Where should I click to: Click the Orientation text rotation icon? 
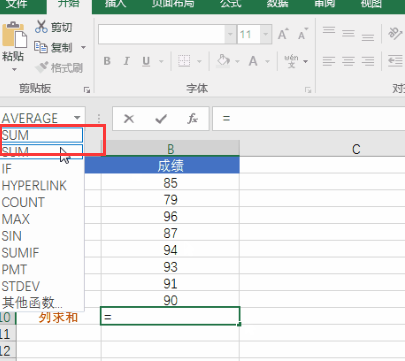pyautogui.click(x=395, y=33)
